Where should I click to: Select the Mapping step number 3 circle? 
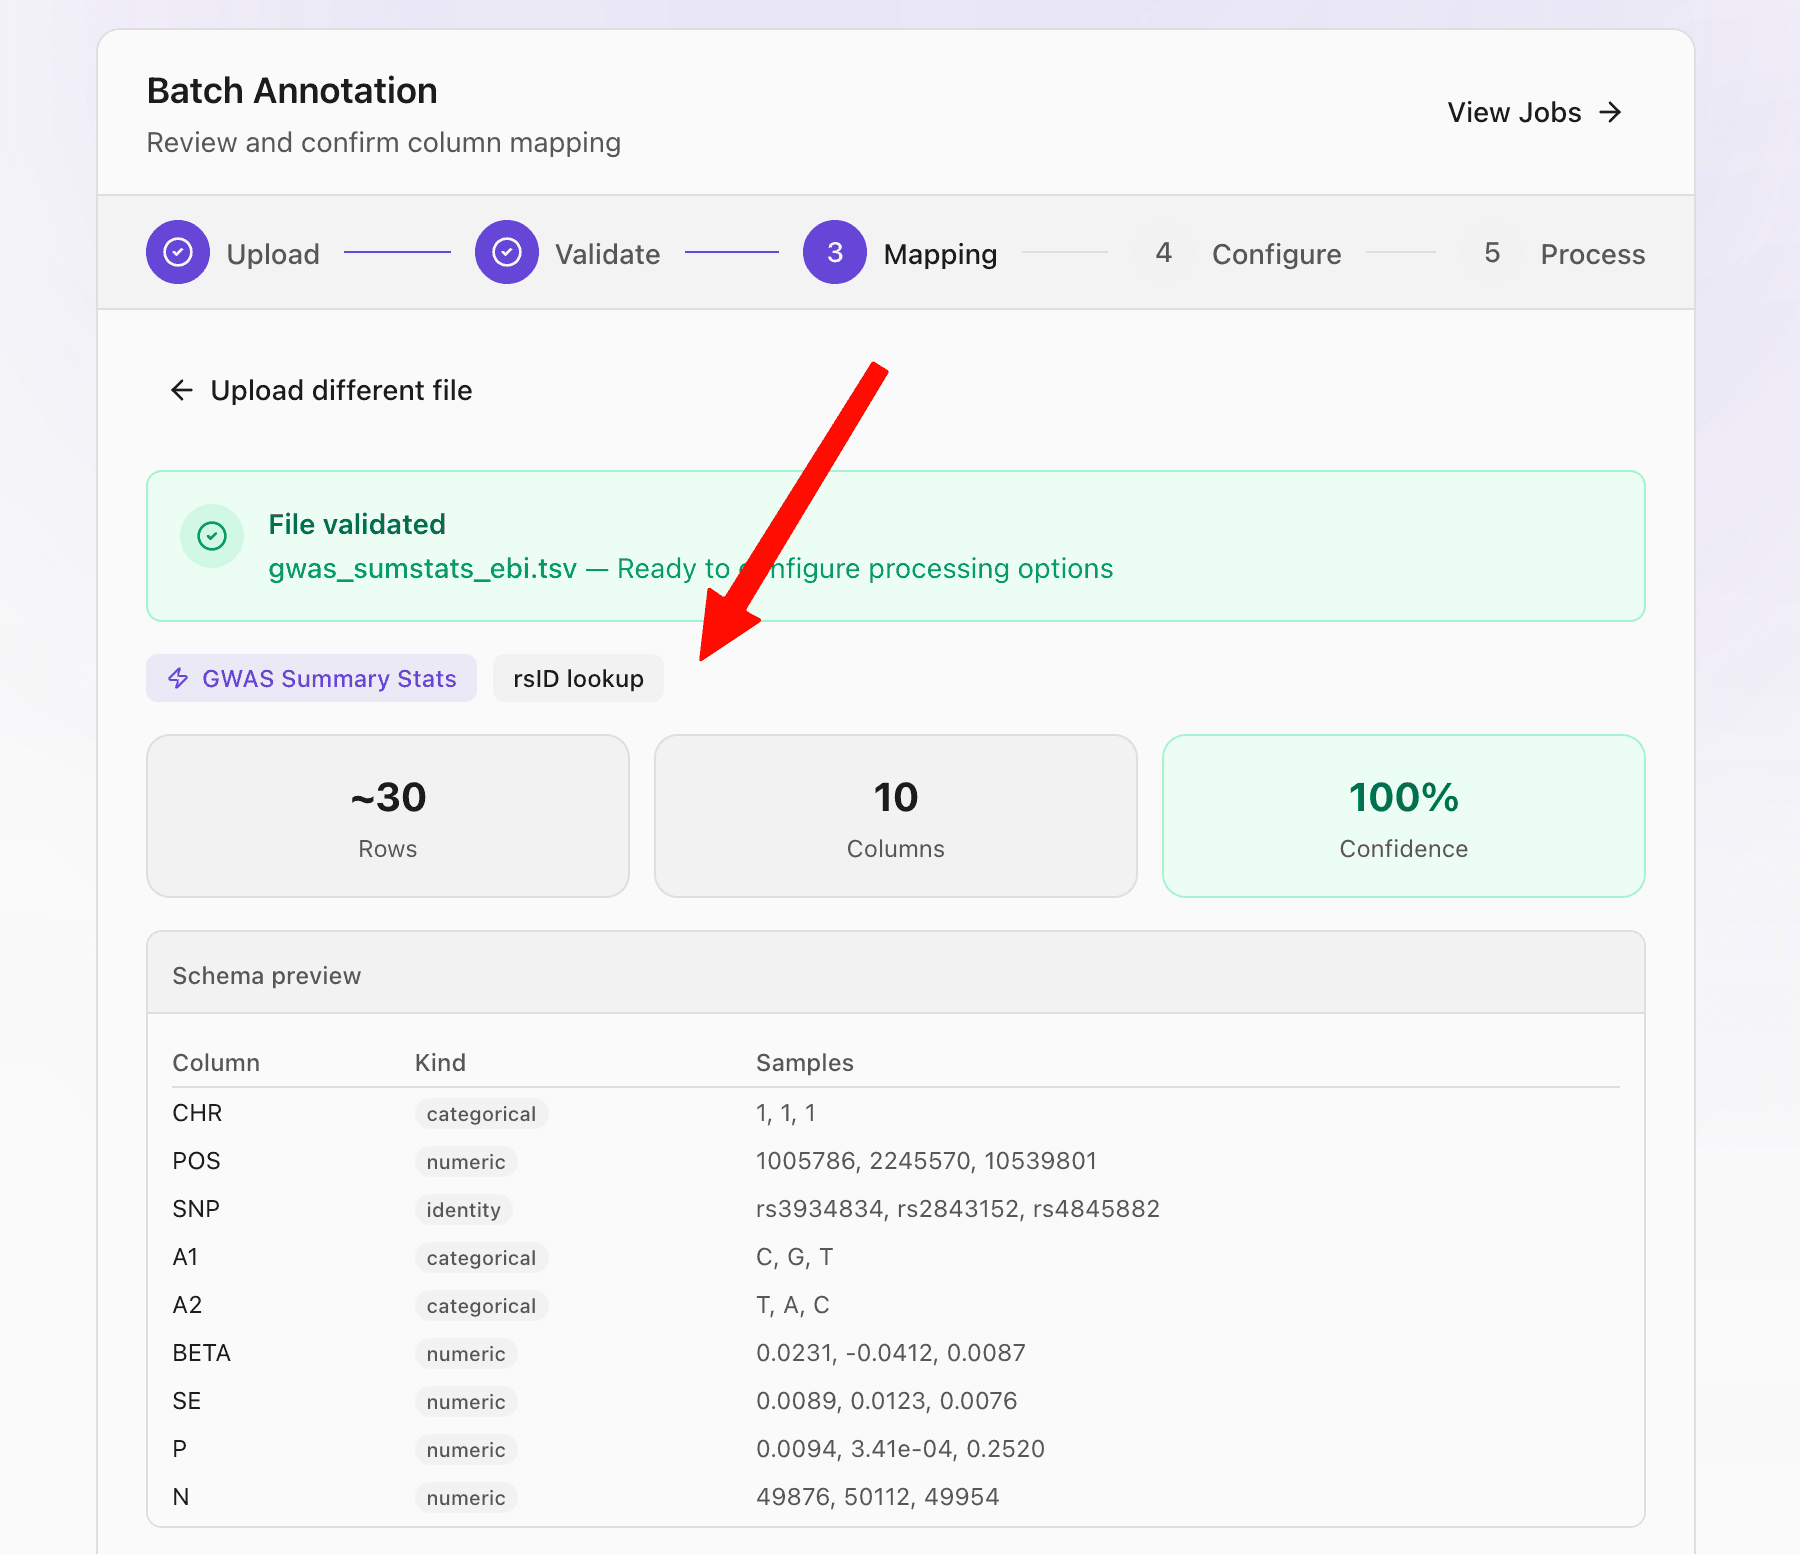click(x=835, y=252)
